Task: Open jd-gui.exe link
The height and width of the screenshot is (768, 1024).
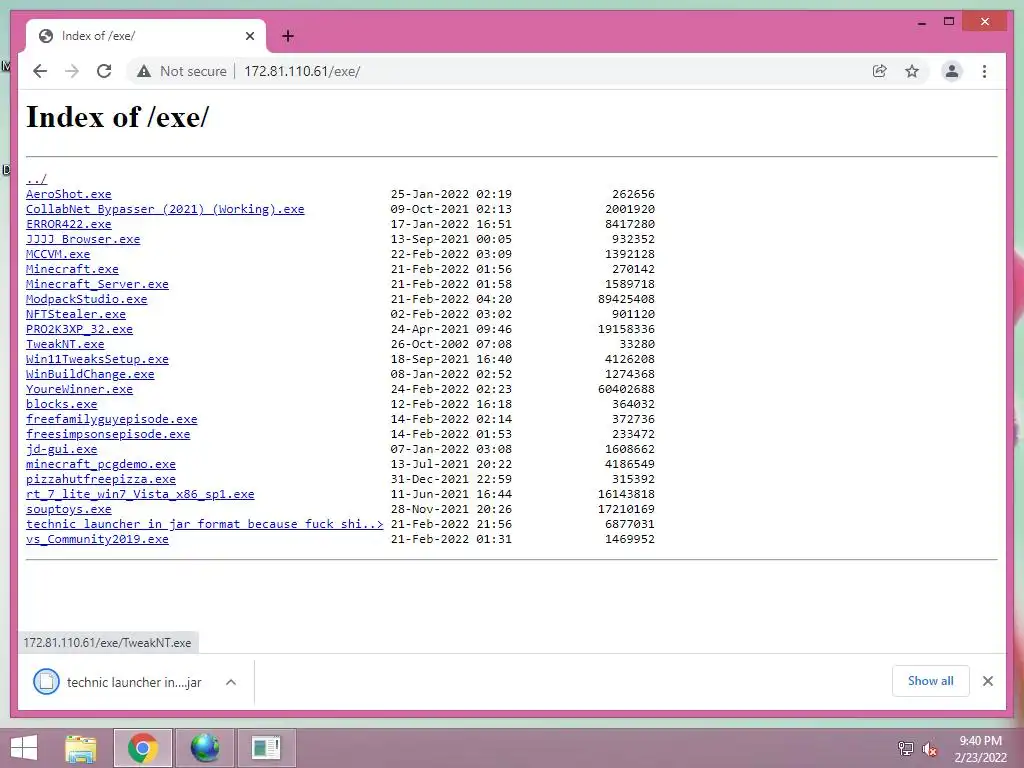Action: pos(61,449)
